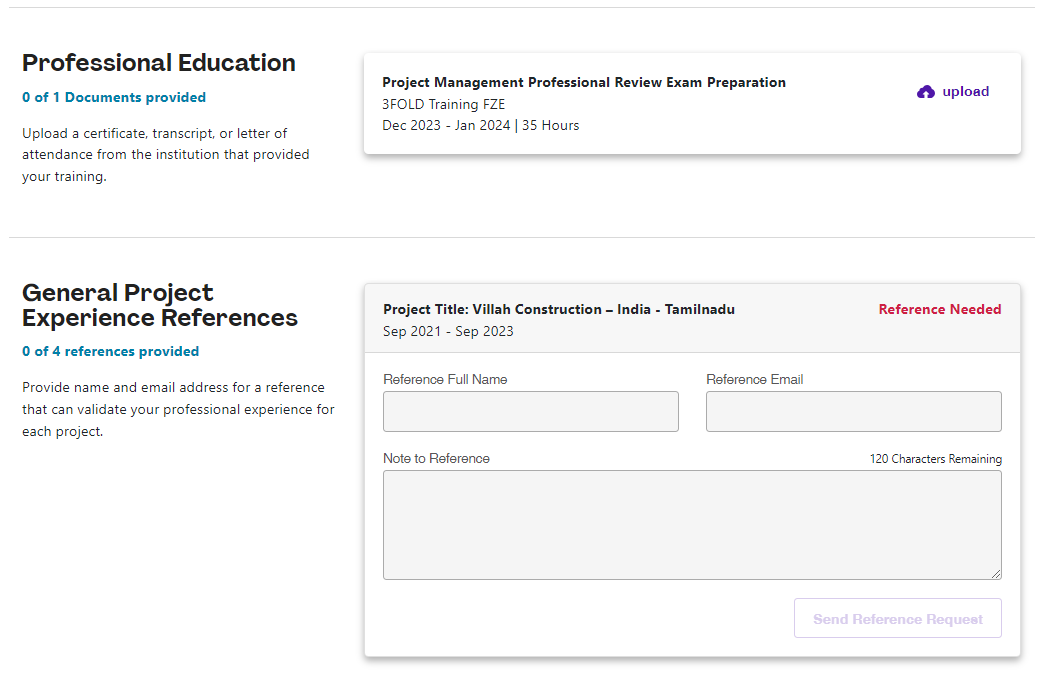The image size is (1064, 673).
Task: Click the Project Management Professional Review Exam title
Action: point(584,83)
